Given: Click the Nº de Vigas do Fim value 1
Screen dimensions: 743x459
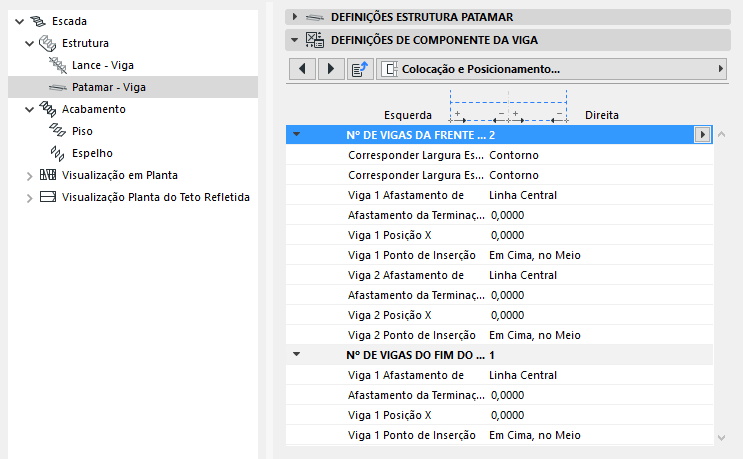Looking at the screenshot, I should click(x=492, y=355).
